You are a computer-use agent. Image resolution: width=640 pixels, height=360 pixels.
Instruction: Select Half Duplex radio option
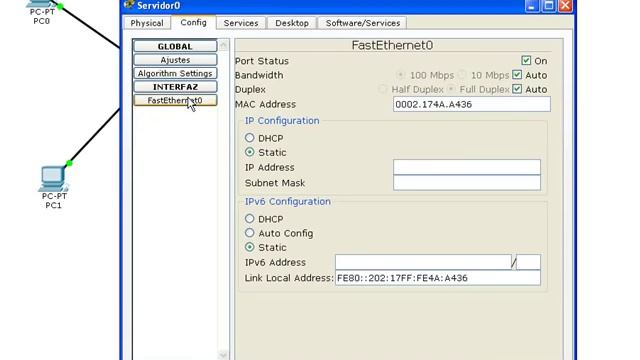(x=382, y=89)
